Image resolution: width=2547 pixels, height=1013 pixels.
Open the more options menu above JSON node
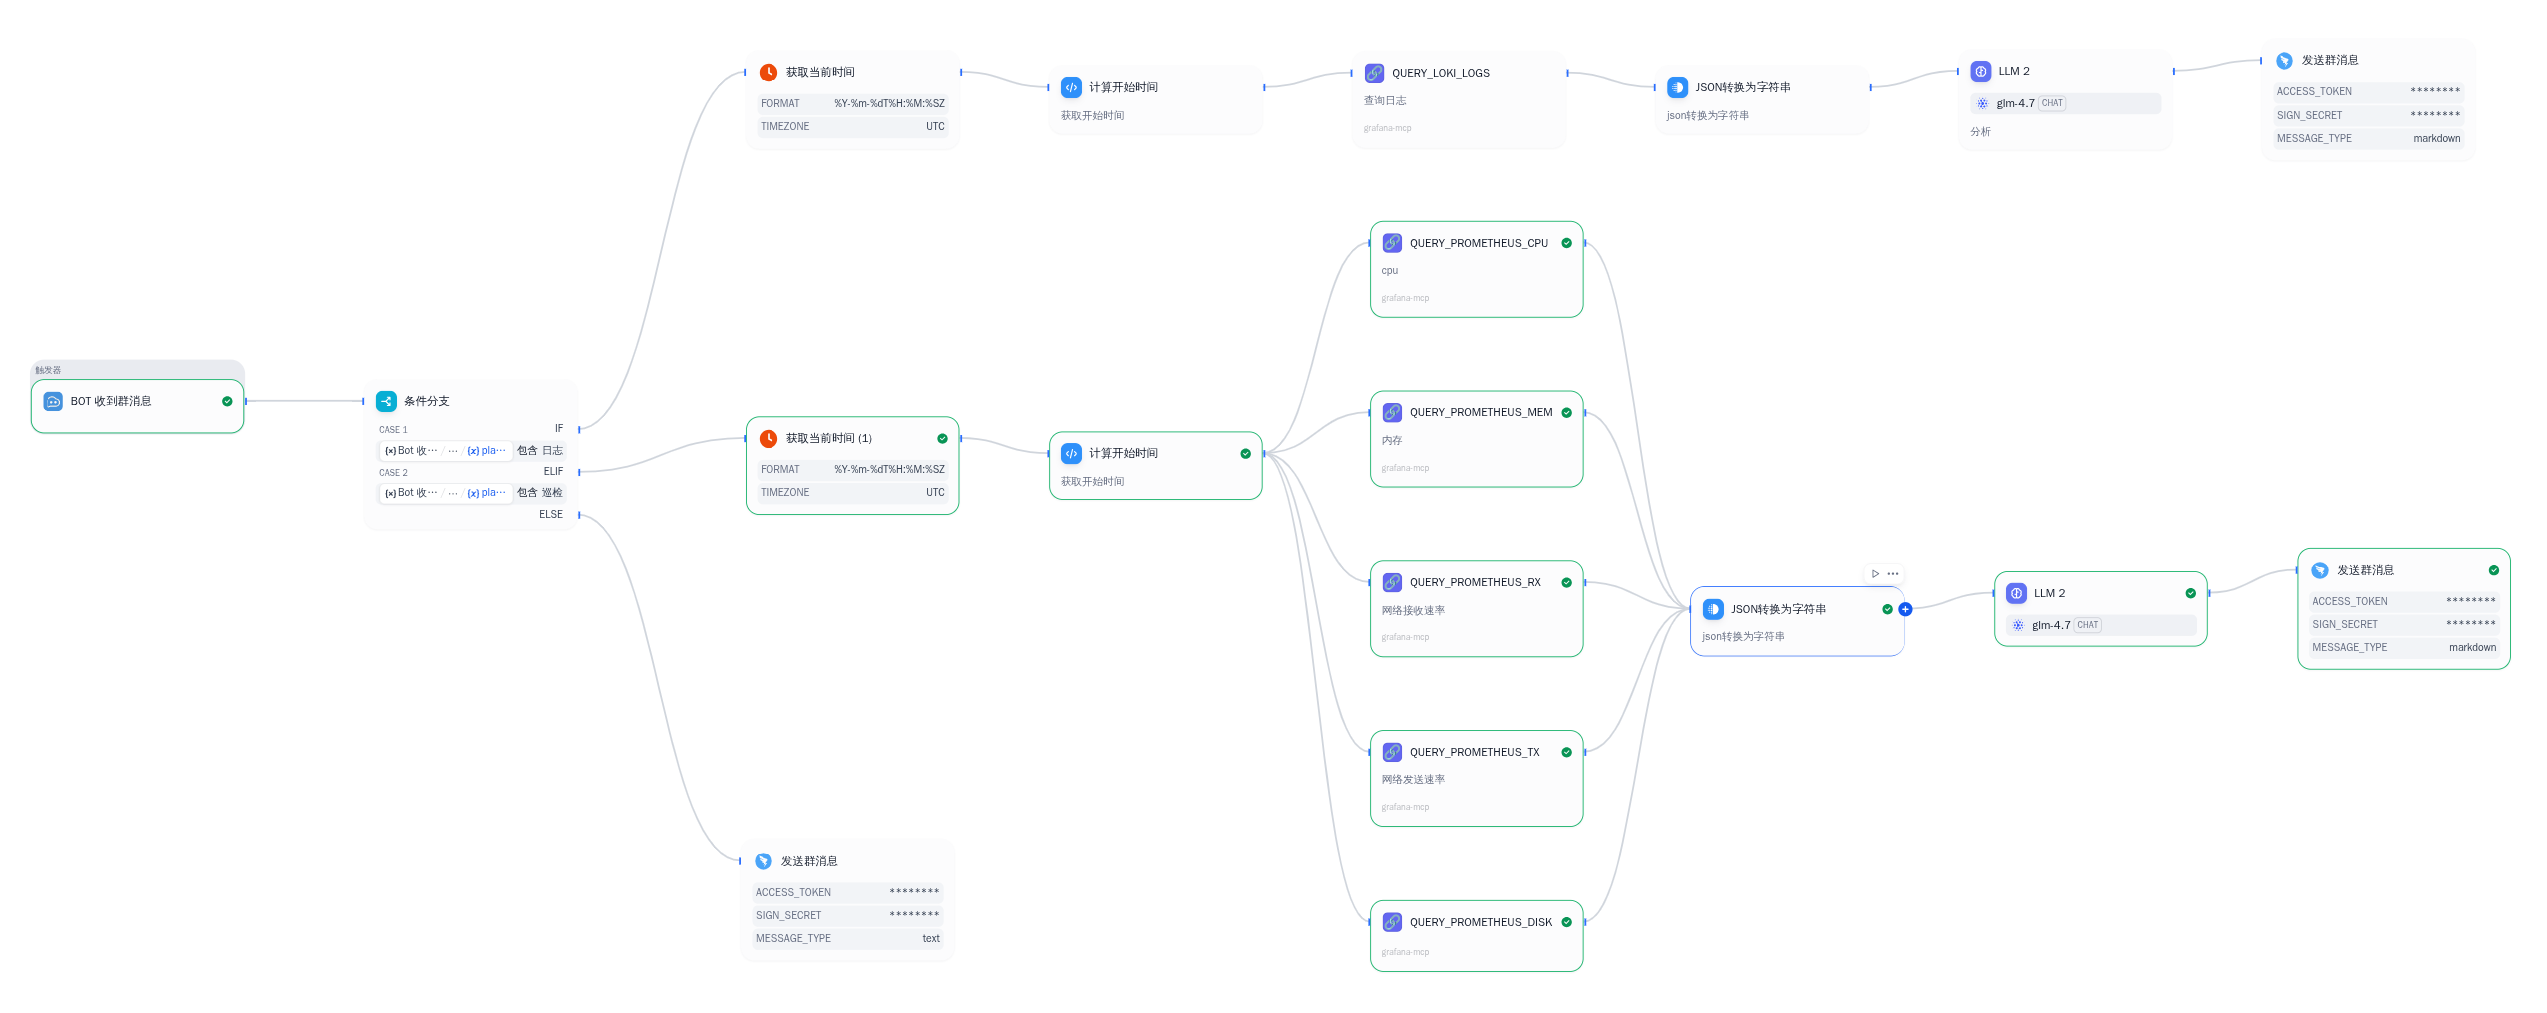click(x=1892, y=574)
